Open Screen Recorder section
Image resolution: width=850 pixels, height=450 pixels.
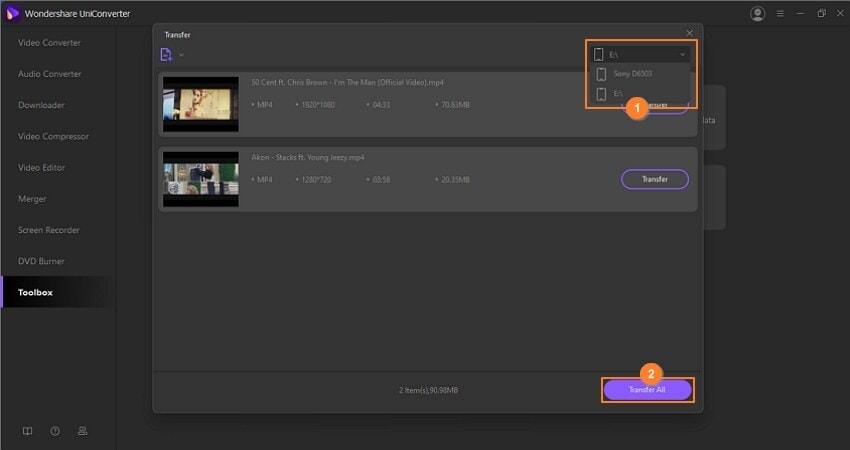coord(48,230)
